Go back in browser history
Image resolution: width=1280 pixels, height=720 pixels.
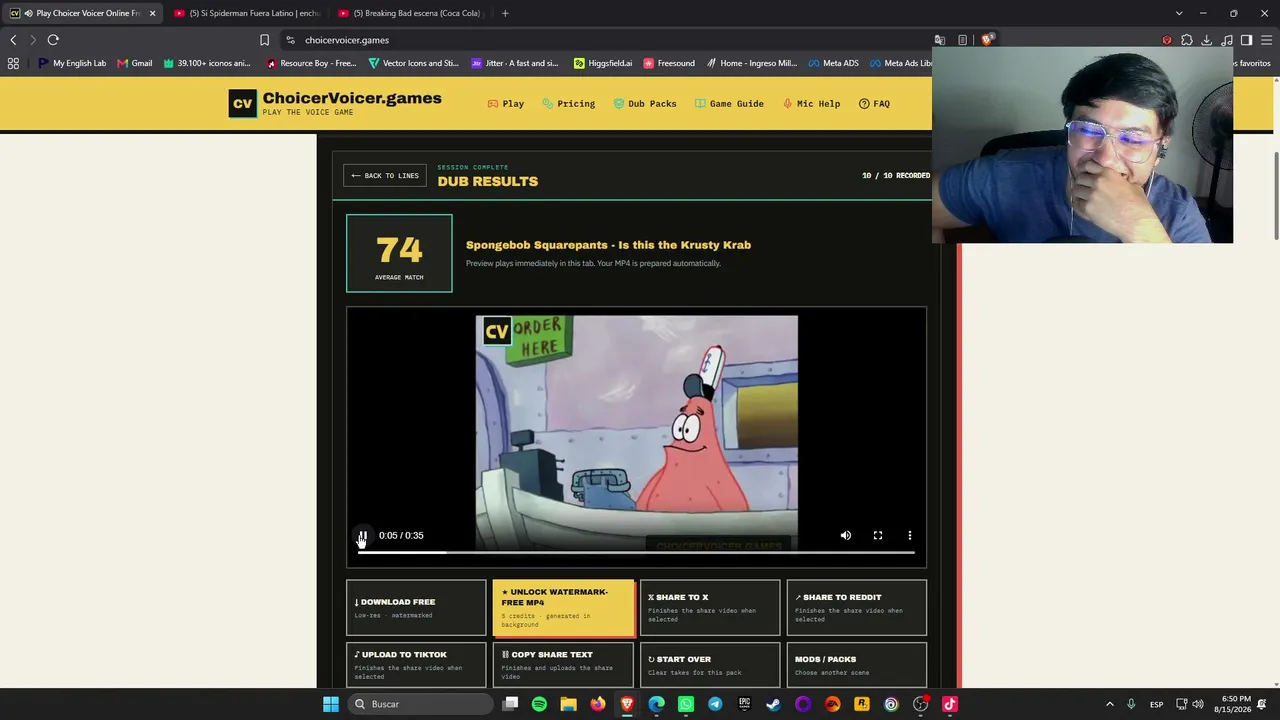[x=13, y=40]
